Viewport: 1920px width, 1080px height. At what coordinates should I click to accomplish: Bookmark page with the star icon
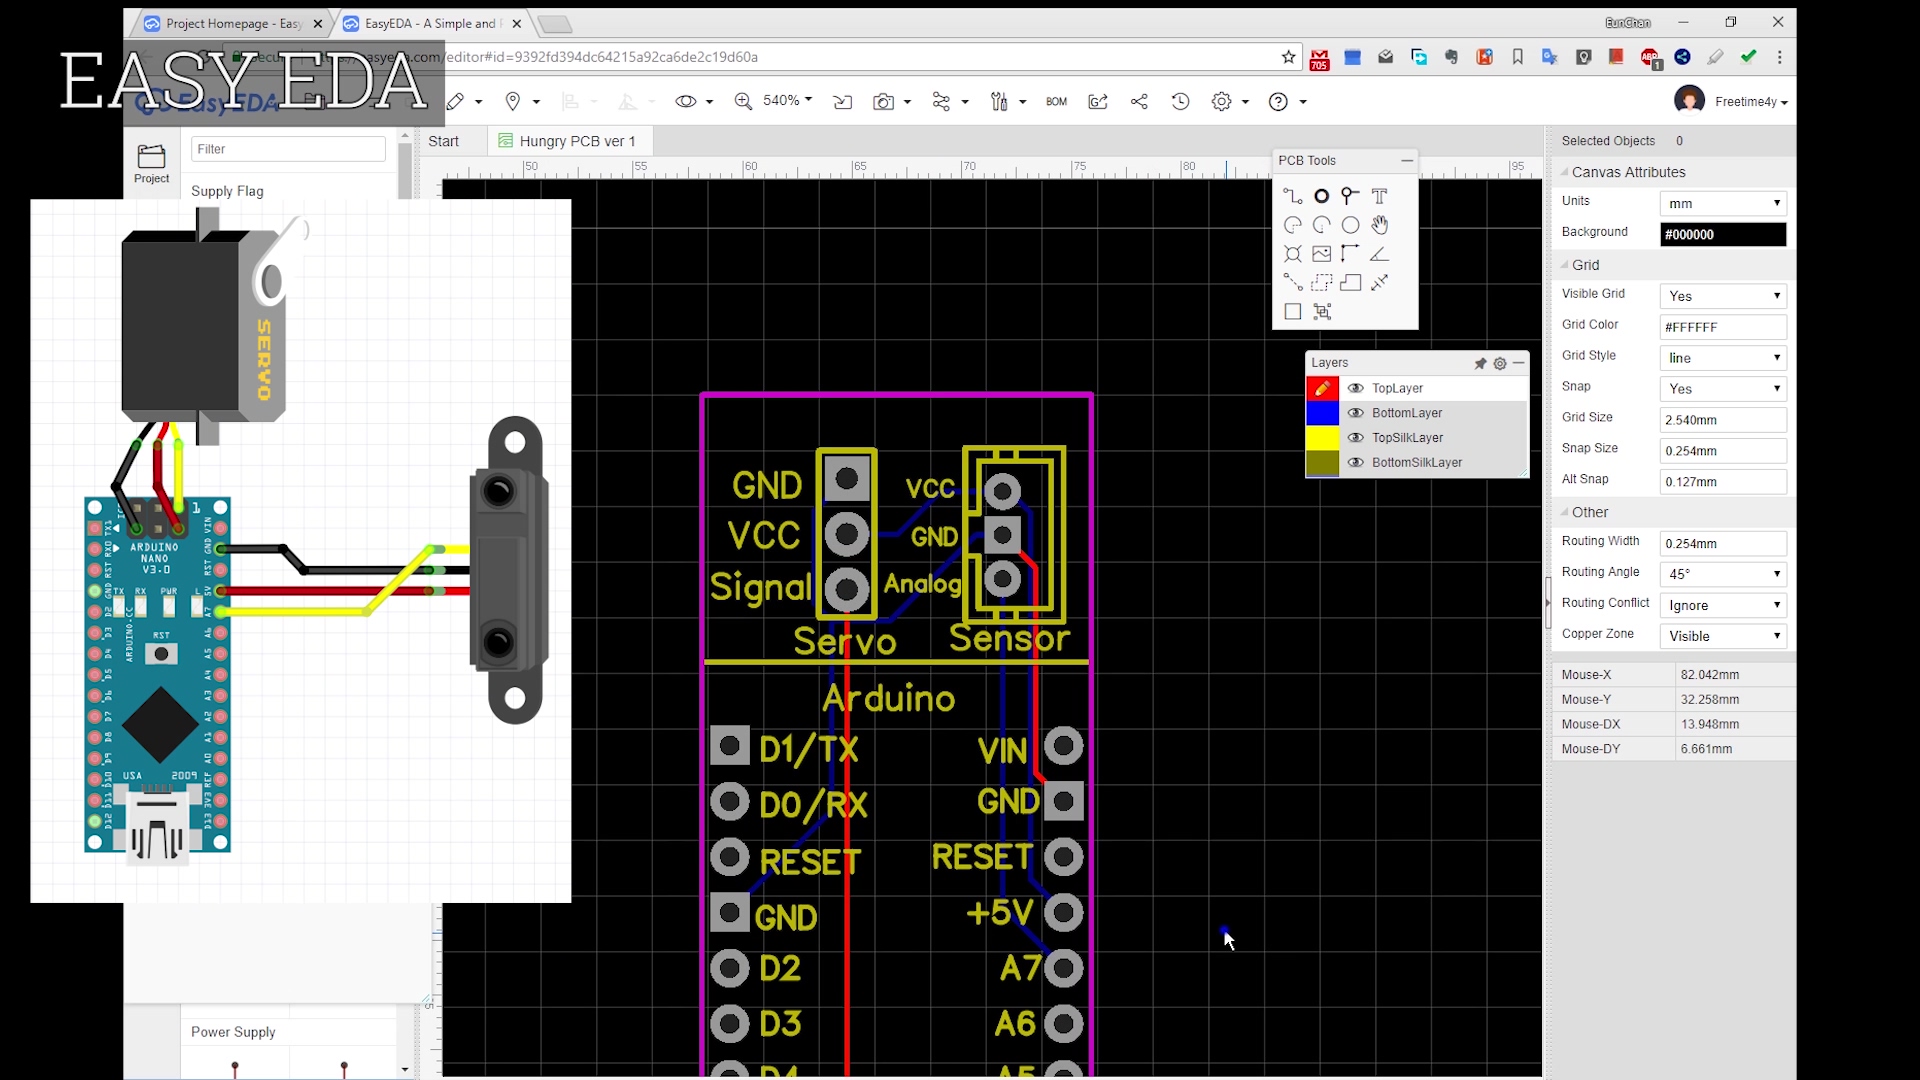(1288, 57)
